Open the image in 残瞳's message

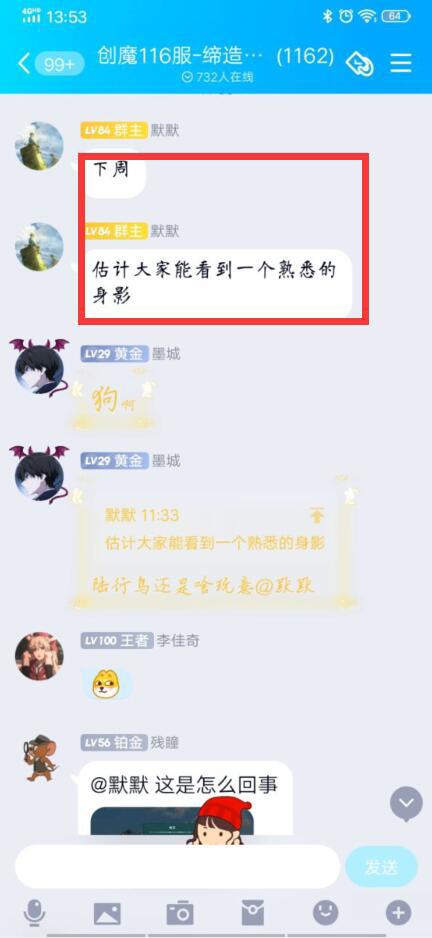172,820
